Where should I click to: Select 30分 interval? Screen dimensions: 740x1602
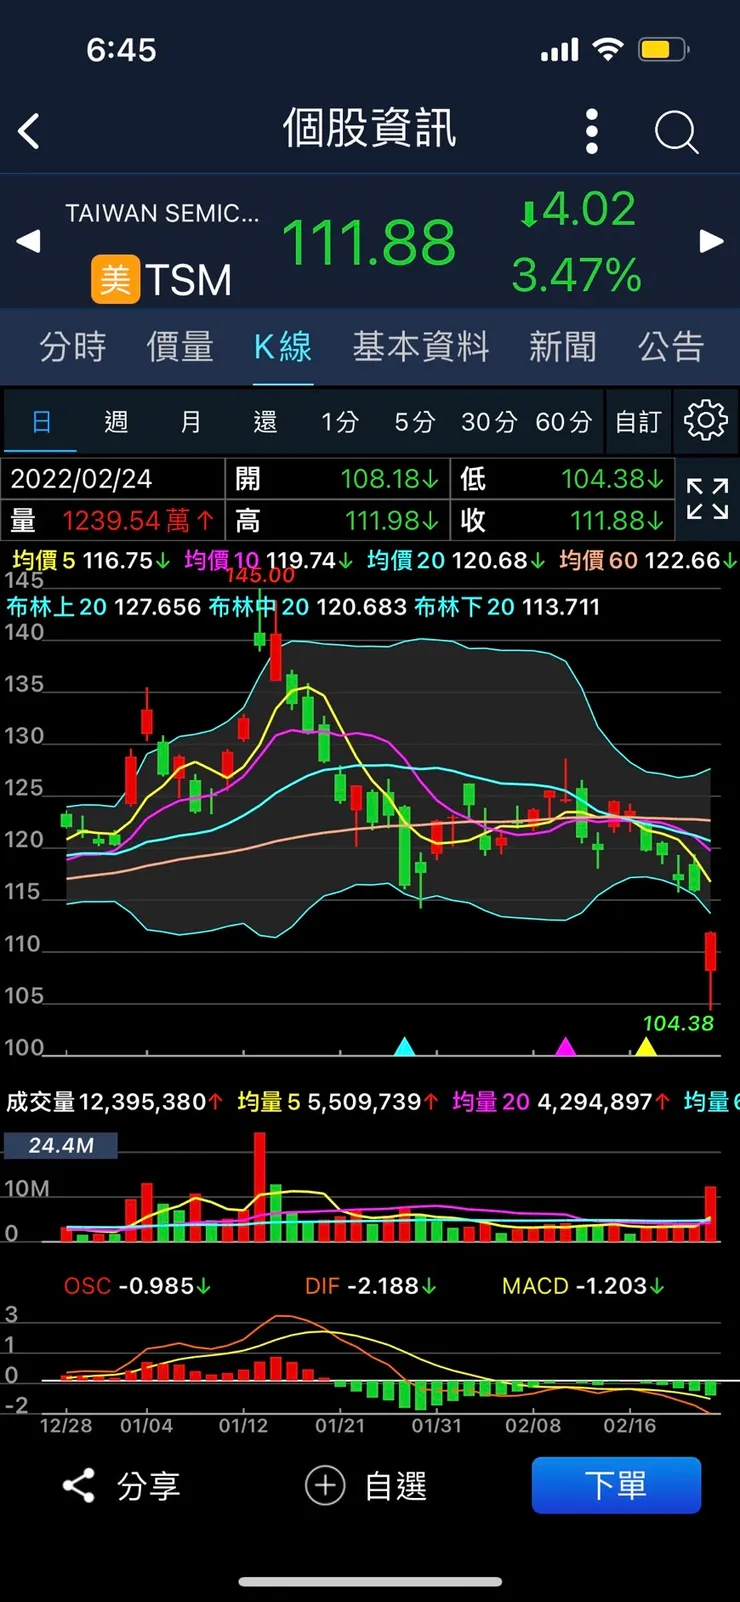[489, 422]
